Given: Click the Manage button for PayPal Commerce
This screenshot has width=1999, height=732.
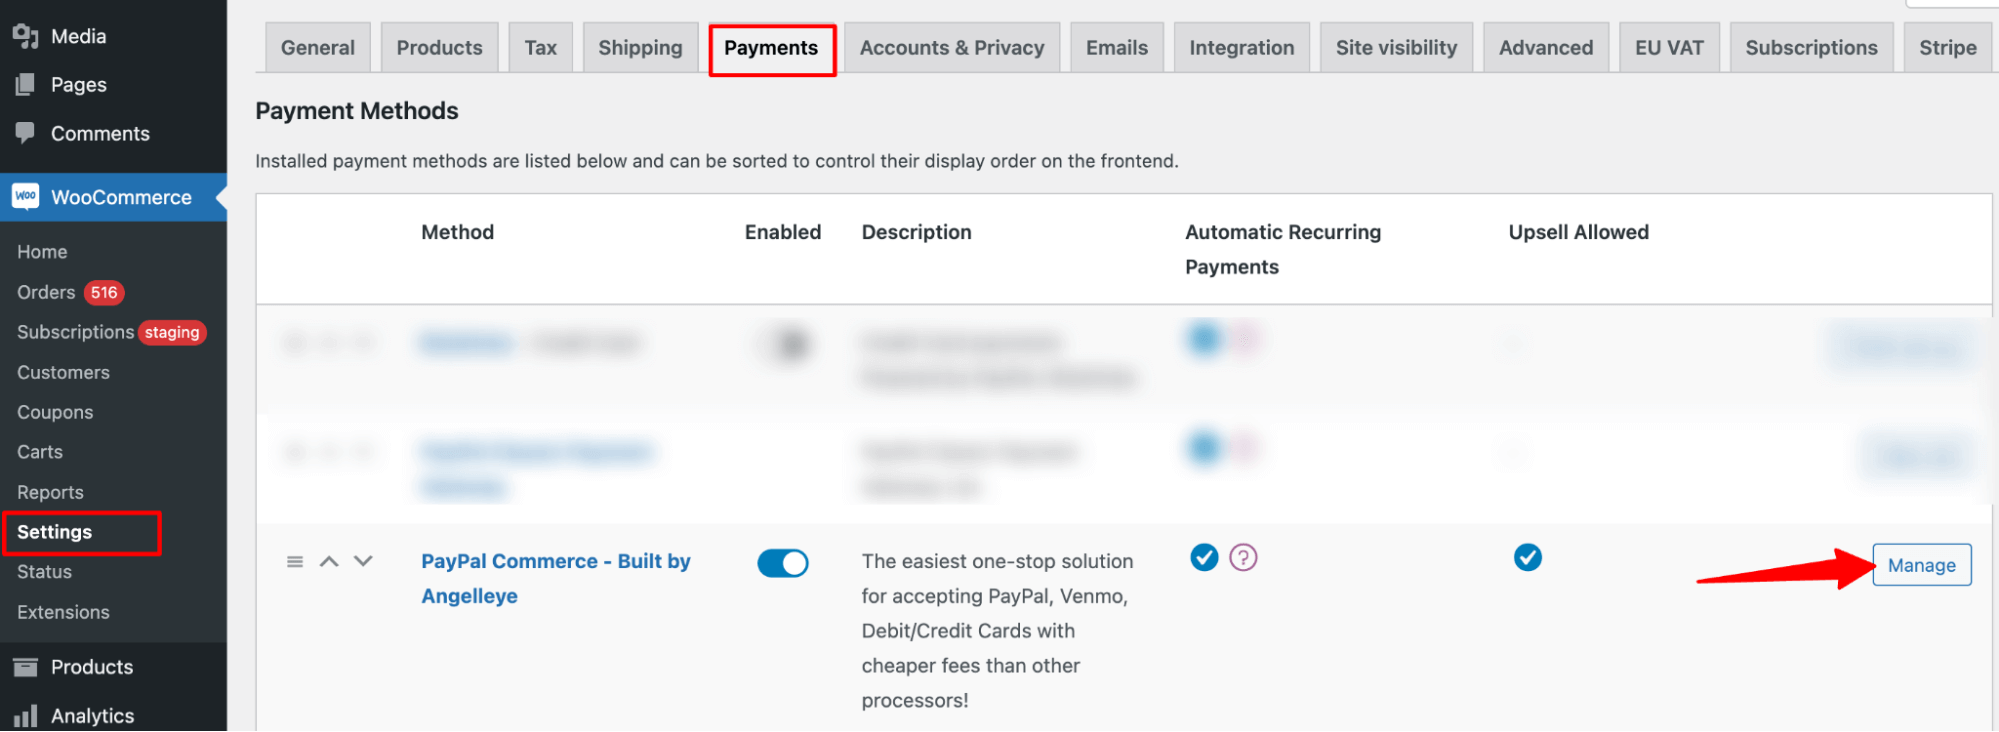Looking at the screenshot, I should pyautogui.click(x=1921, y=565).
